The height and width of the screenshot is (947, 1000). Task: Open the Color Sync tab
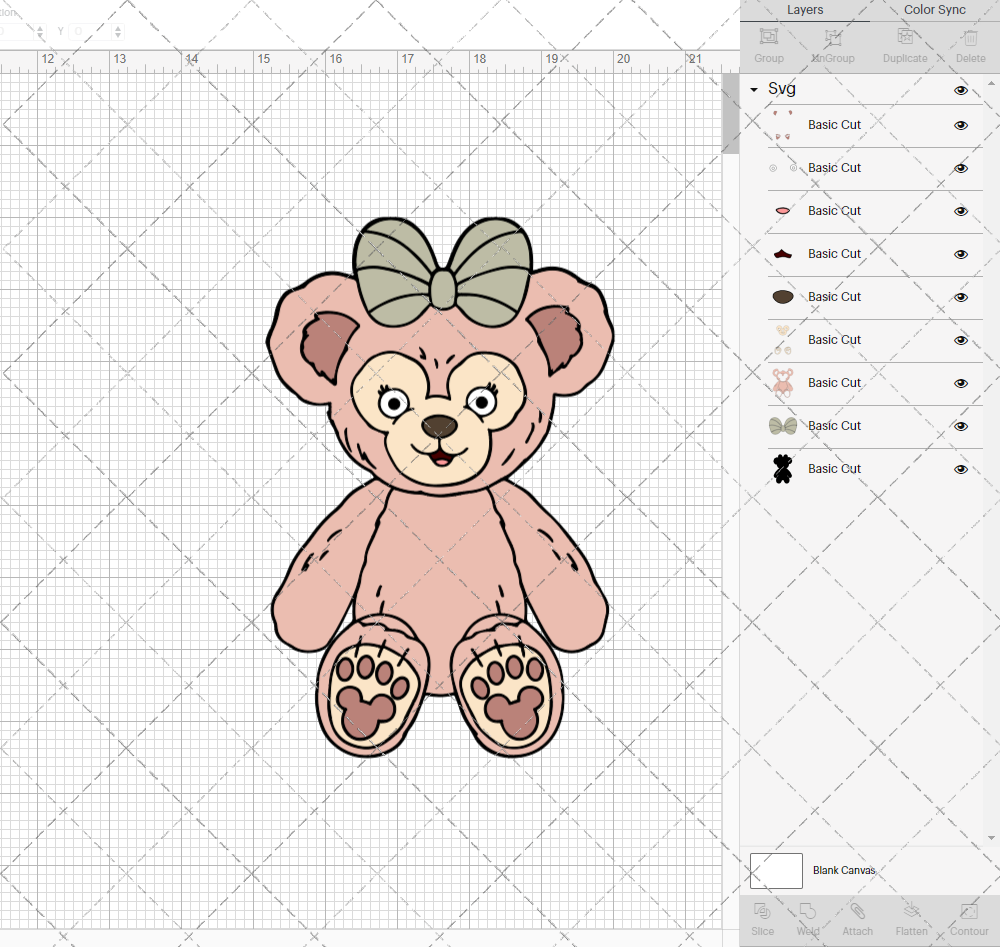point(934,10)
